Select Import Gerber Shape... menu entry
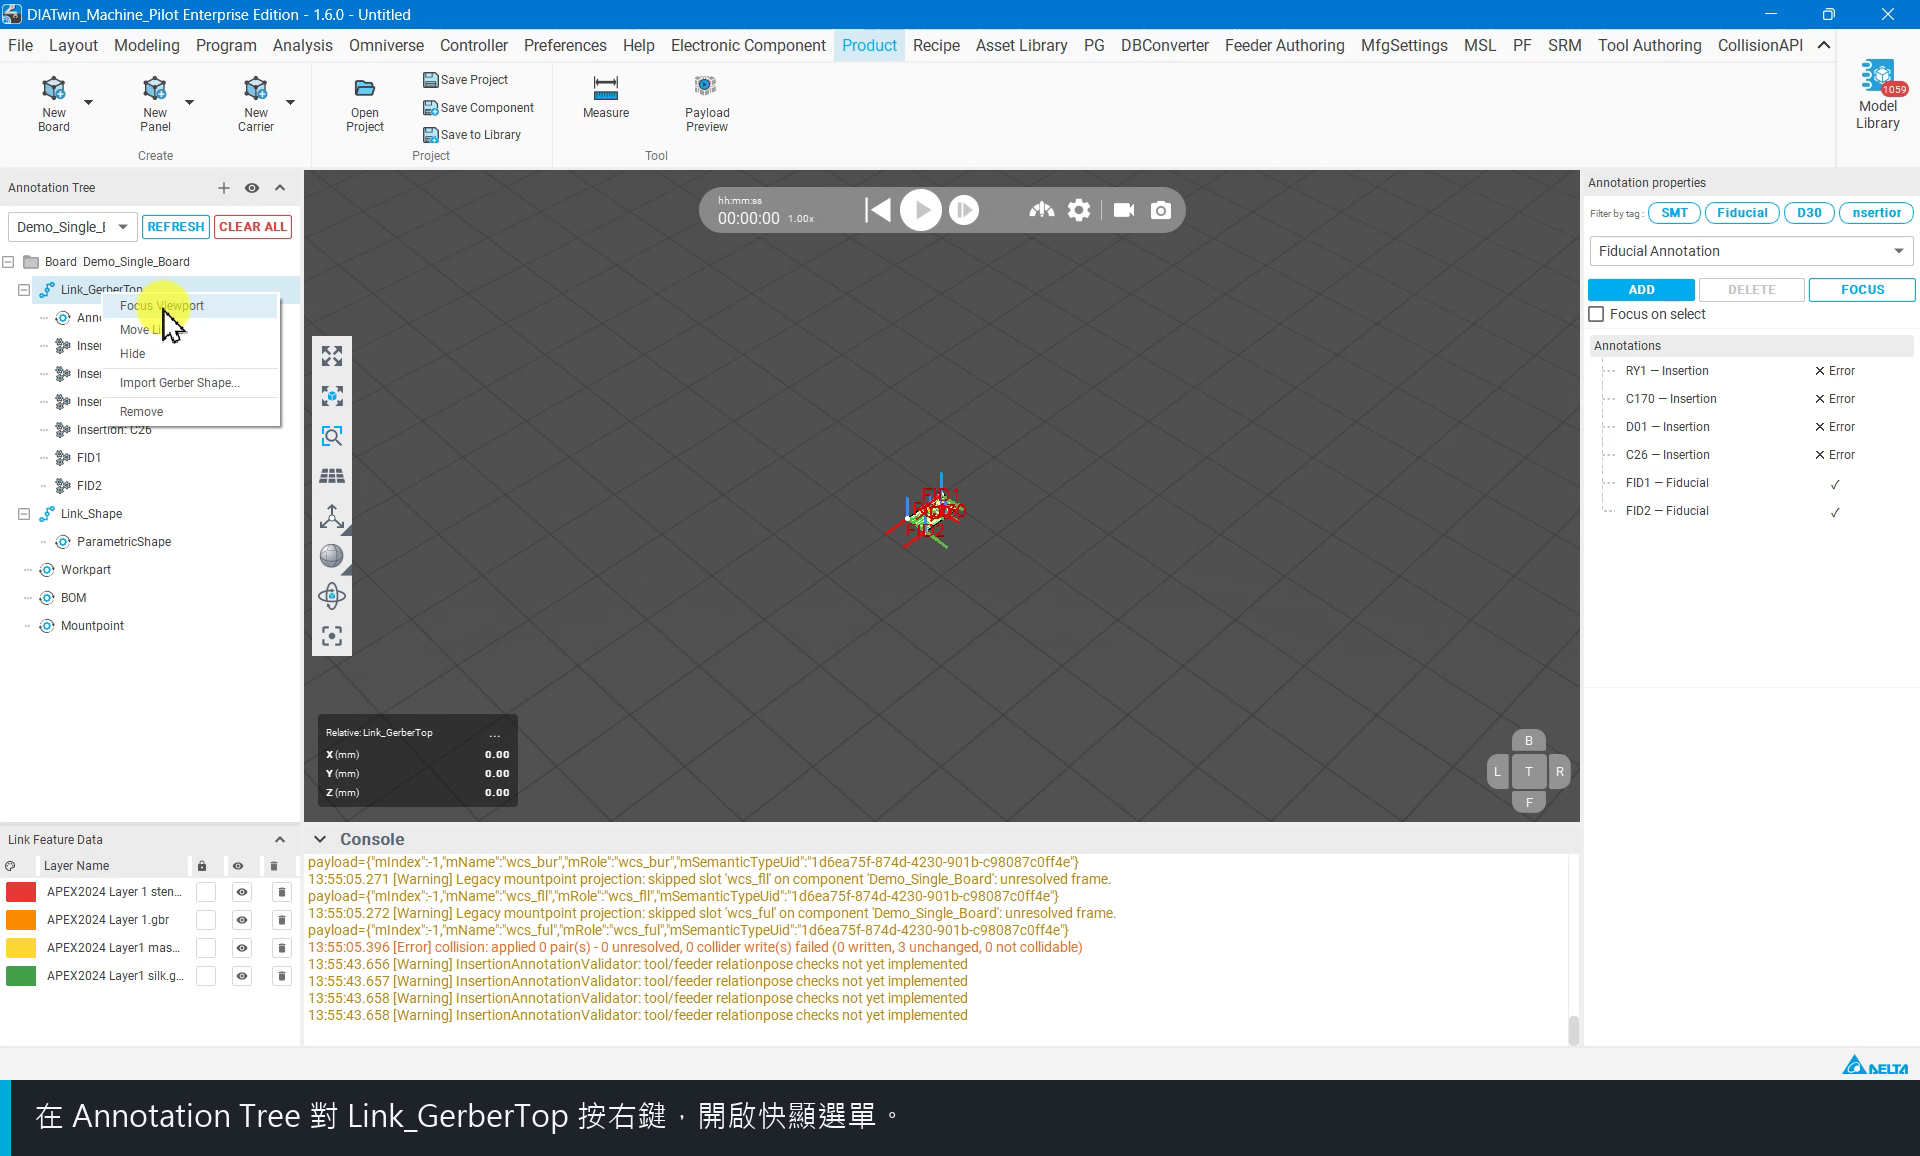1920x1156 pixels. (190, 383)
